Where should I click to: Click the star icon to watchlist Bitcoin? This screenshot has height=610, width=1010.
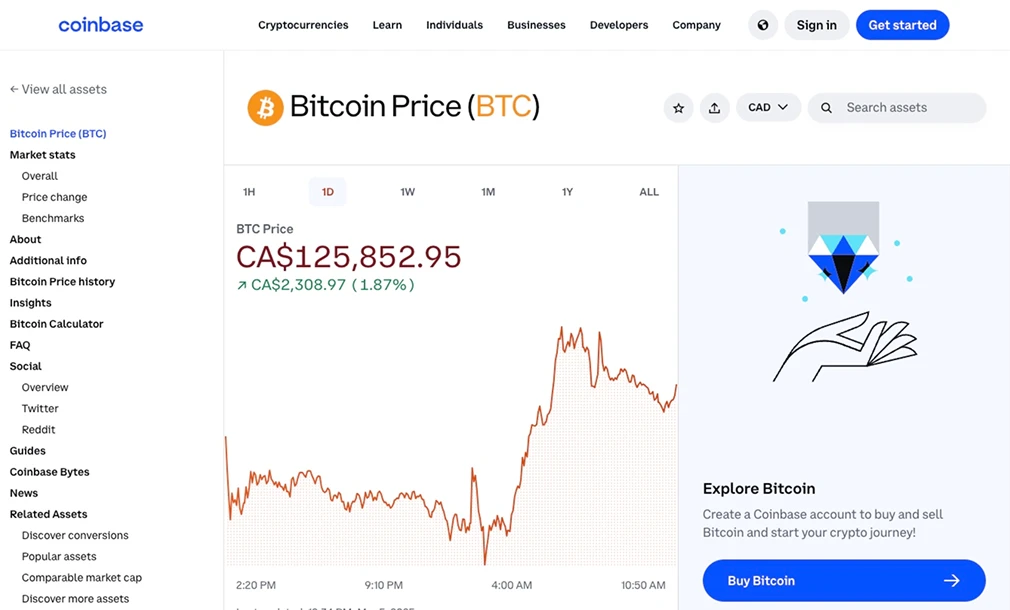pos(679,107)
